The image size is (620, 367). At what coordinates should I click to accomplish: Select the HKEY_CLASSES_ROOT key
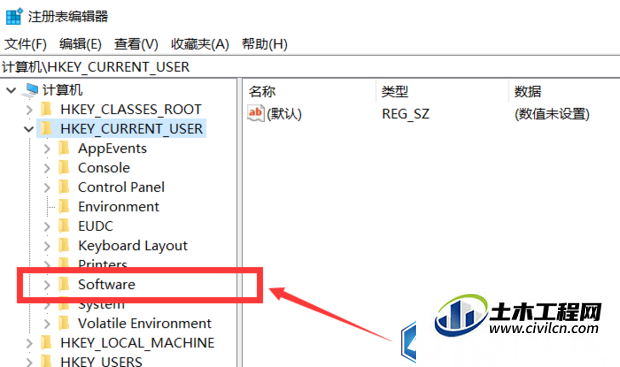pyautogui.click(x=131, y=110)
